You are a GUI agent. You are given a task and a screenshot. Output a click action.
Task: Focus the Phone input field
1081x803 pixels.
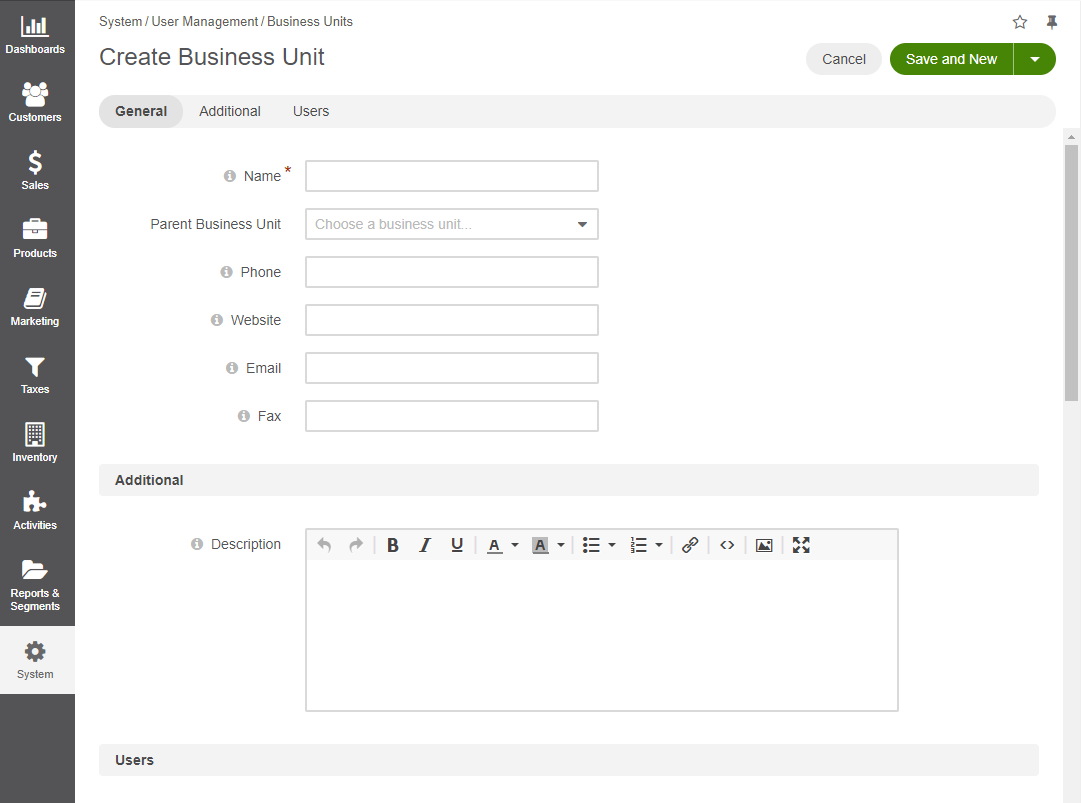(452, 272)
